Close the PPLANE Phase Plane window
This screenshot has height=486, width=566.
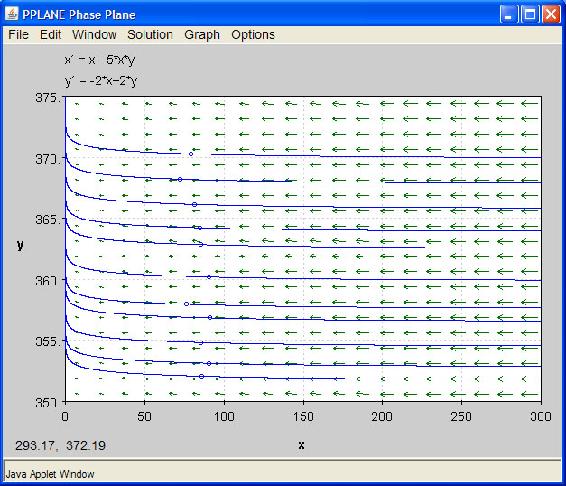pyautogui.click(x=551, y=14)
